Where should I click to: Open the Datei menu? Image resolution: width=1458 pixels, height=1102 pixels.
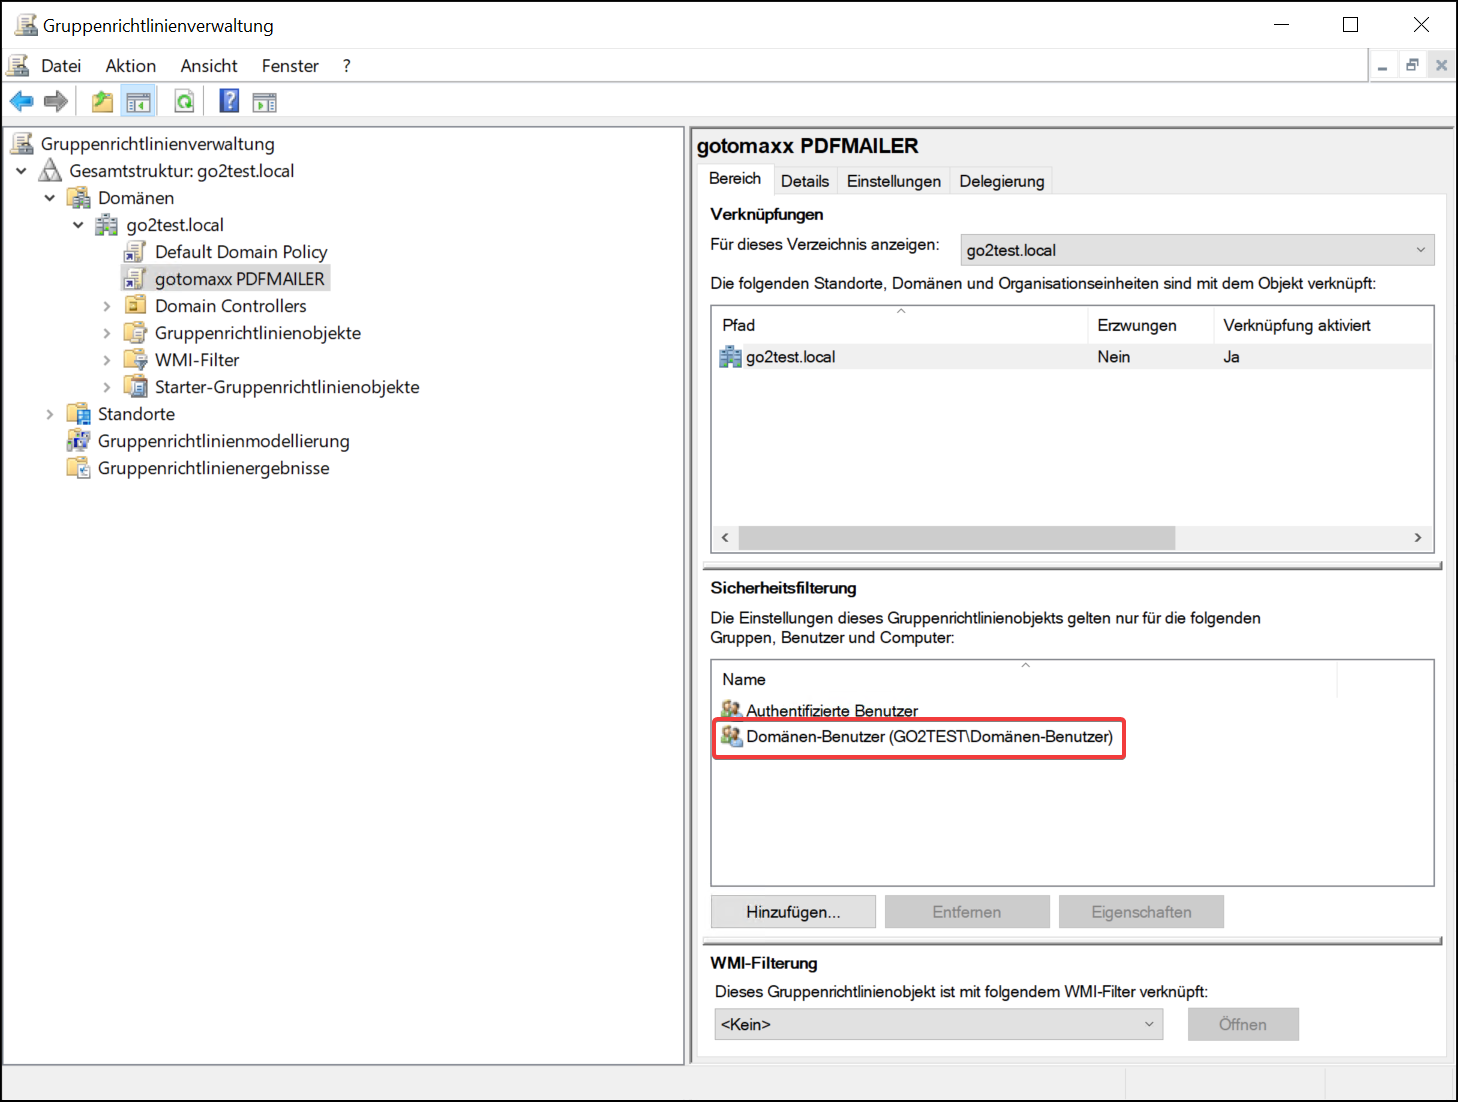click(x=61, y=66)
